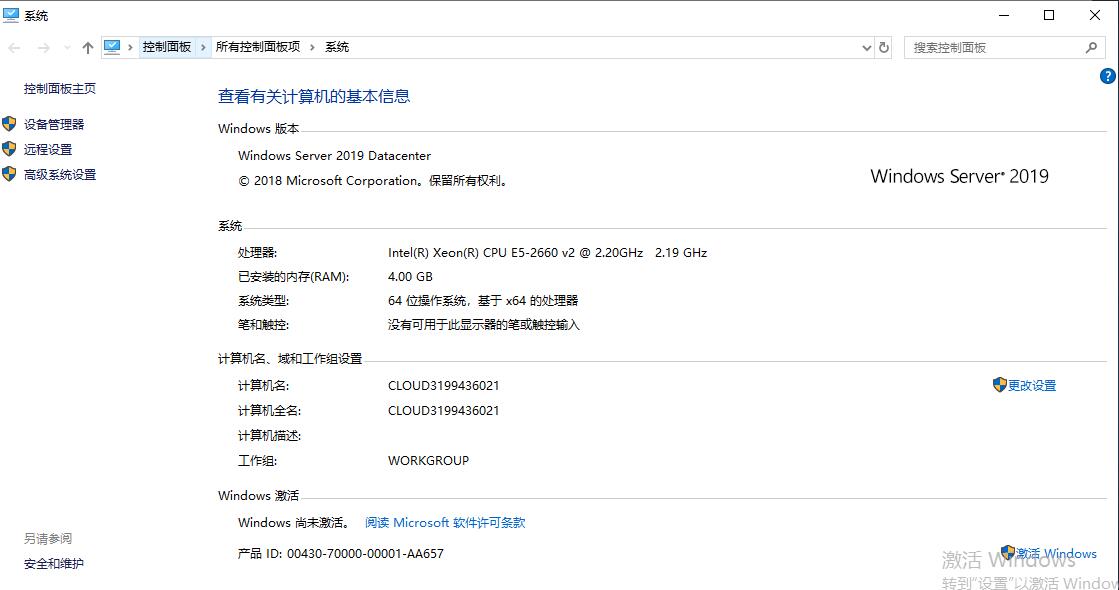Click the Windows Server 2019 Datacenter text
Screen dimensions: 1119x590
tap(335, 156)
